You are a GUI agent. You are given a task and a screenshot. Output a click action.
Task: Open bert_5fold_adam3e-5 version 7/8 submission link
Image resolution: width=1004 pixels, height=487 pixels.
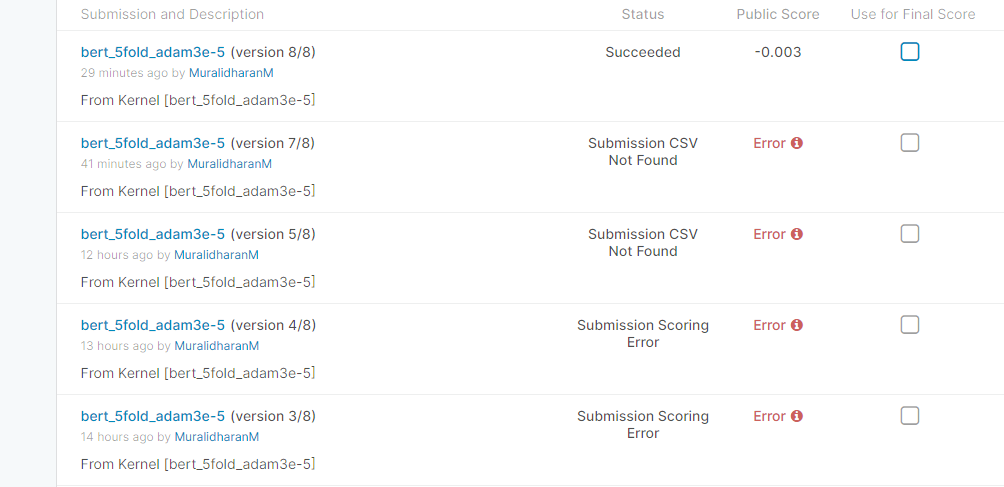pyautogui.click(x=153, y=143)
